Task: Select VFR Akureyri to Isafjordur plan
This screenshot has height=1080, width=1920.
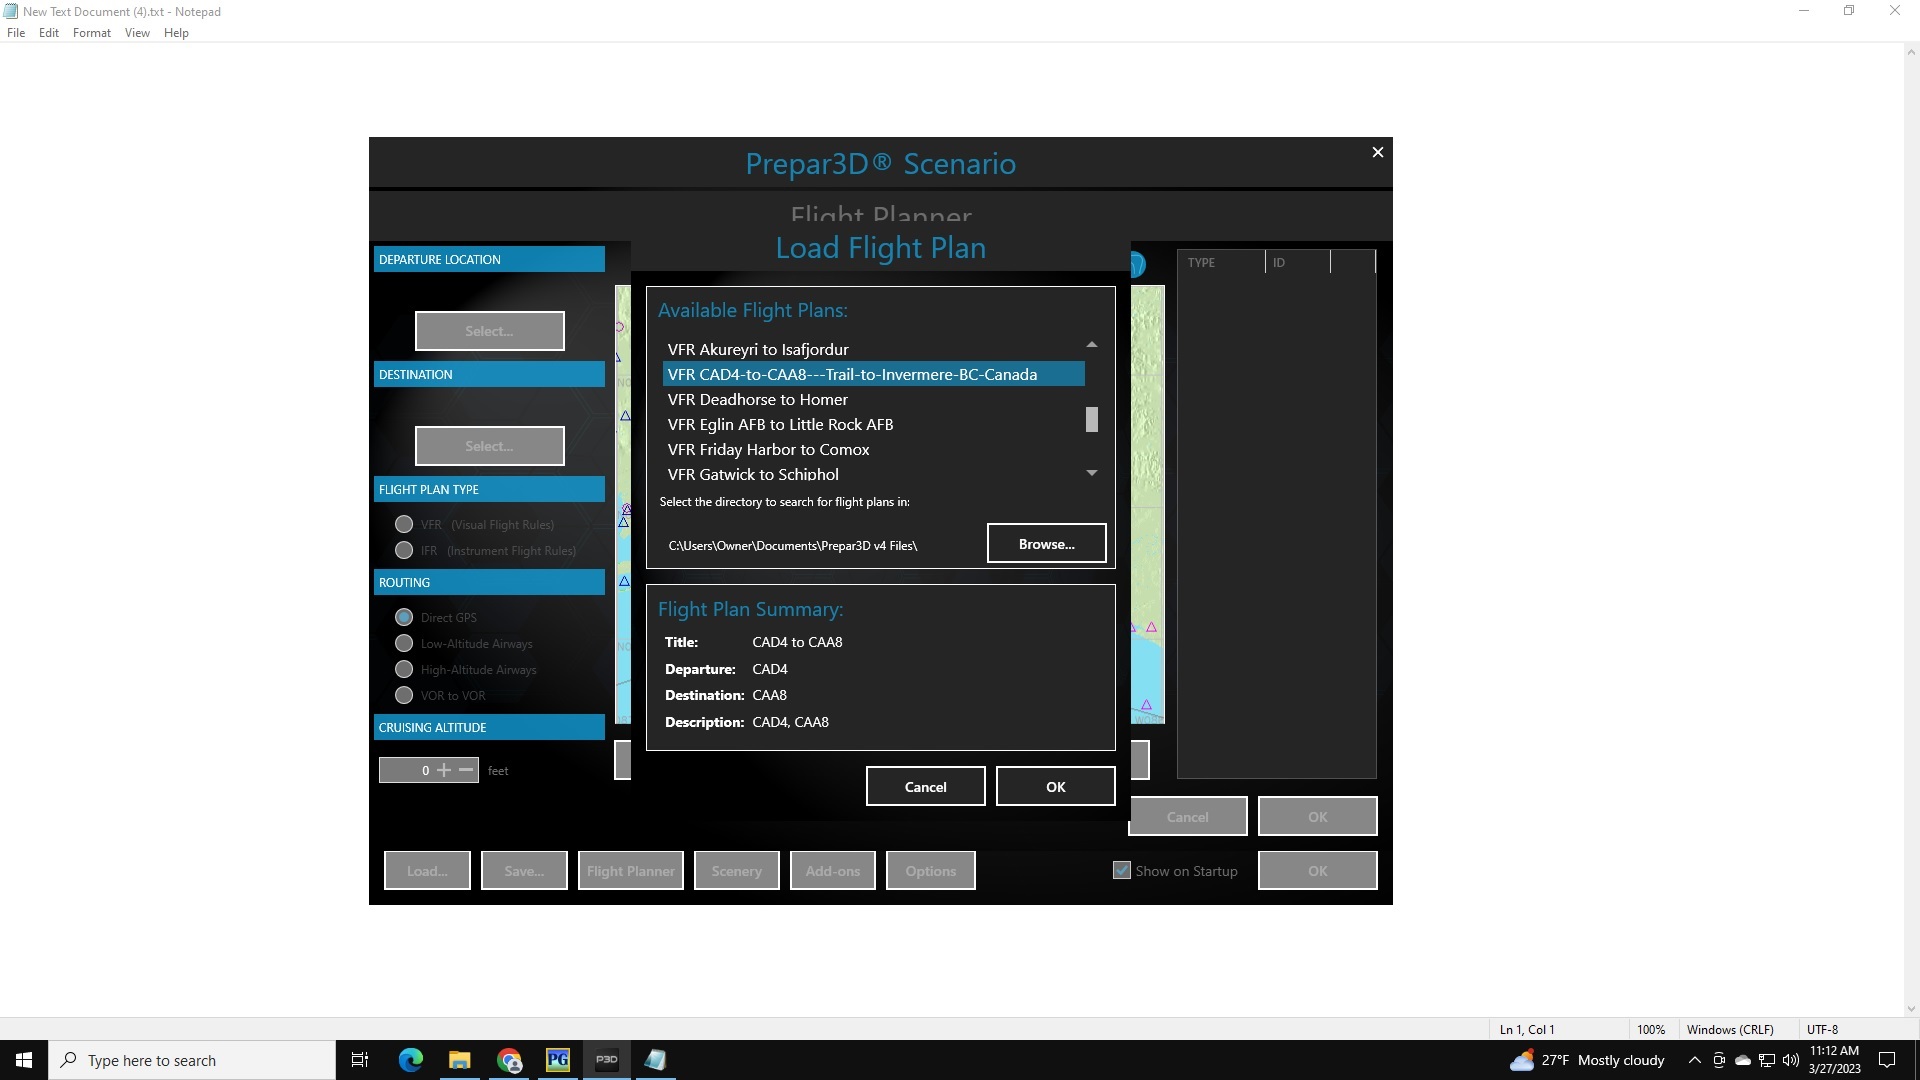Action: tap(873, 349)
